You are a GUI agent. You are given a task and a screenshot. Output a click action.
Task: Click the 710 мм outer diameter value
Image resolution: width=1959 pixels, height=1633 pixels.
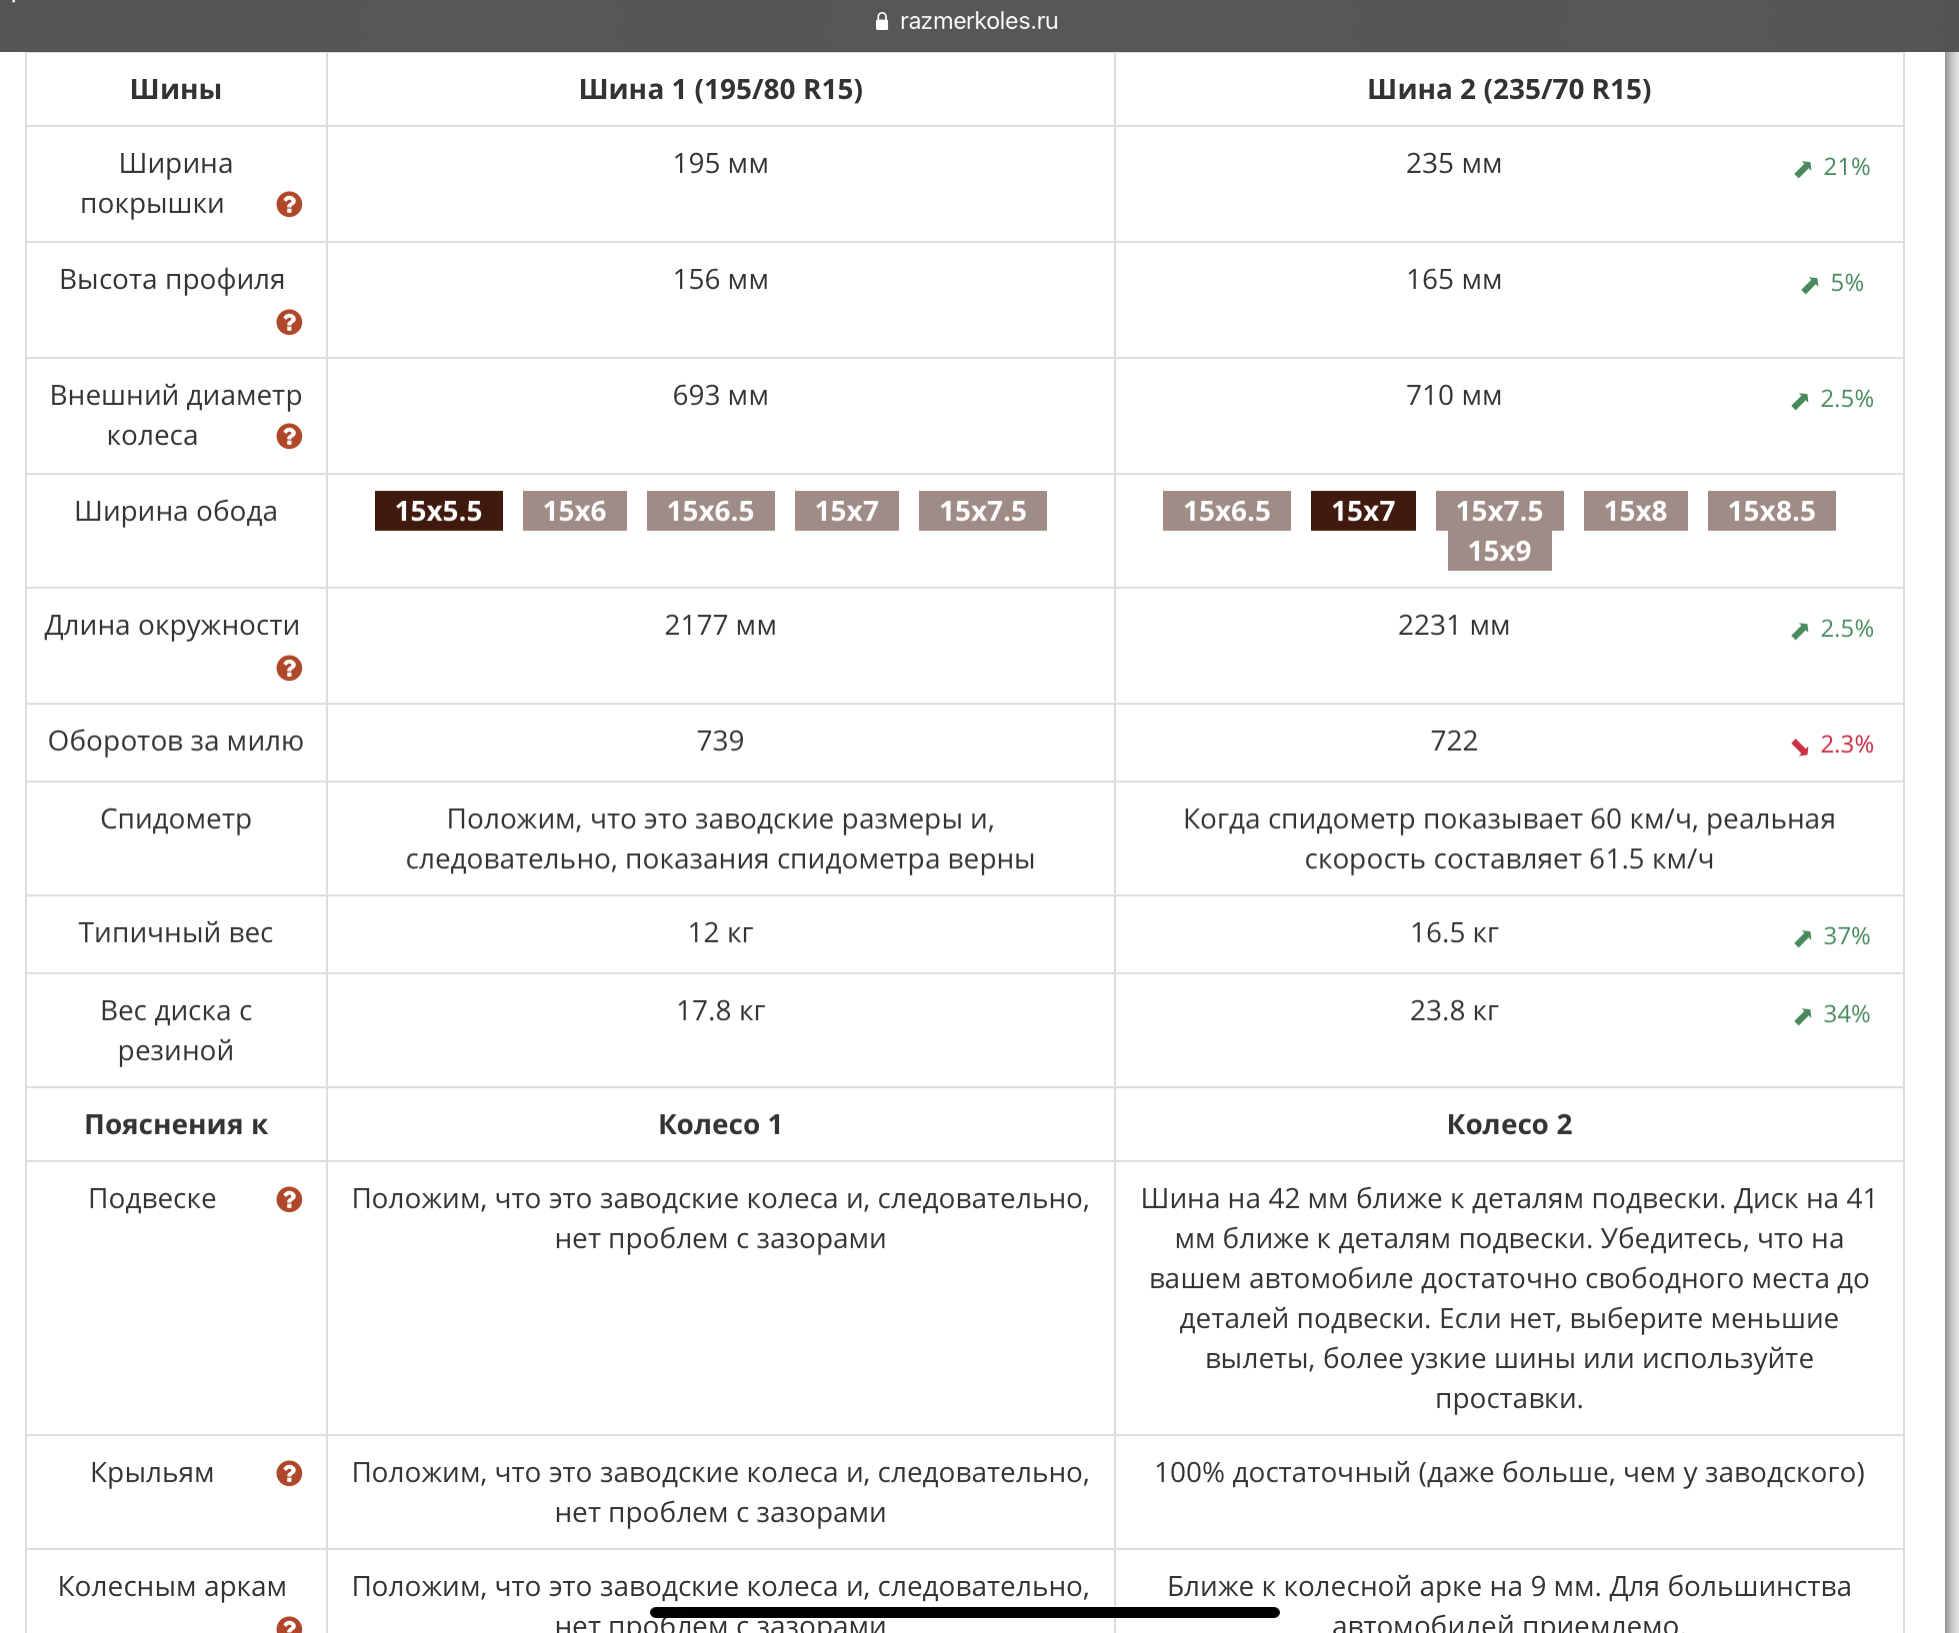1453,396
